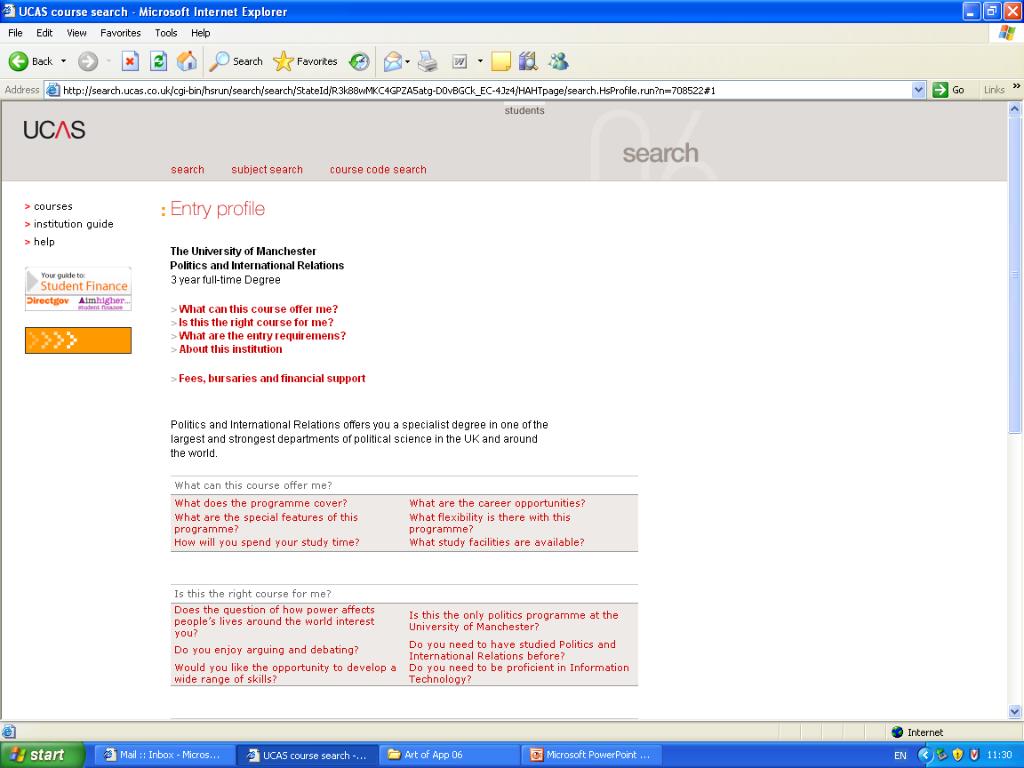
Task: Open the Favorites menu
Action: click(120, 33)
